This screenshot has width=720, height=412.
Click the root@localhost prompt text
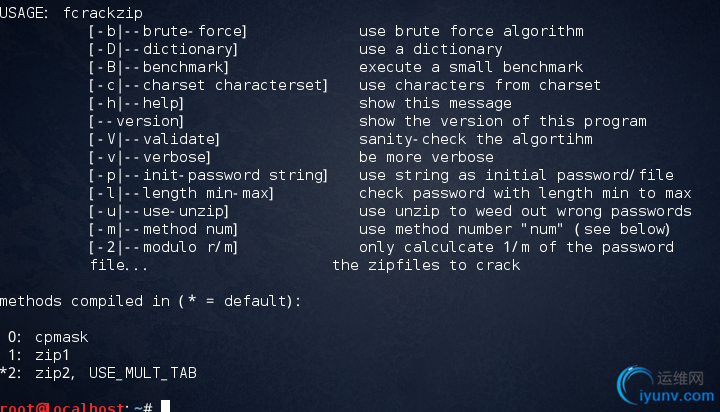click(x=62, y=407)
